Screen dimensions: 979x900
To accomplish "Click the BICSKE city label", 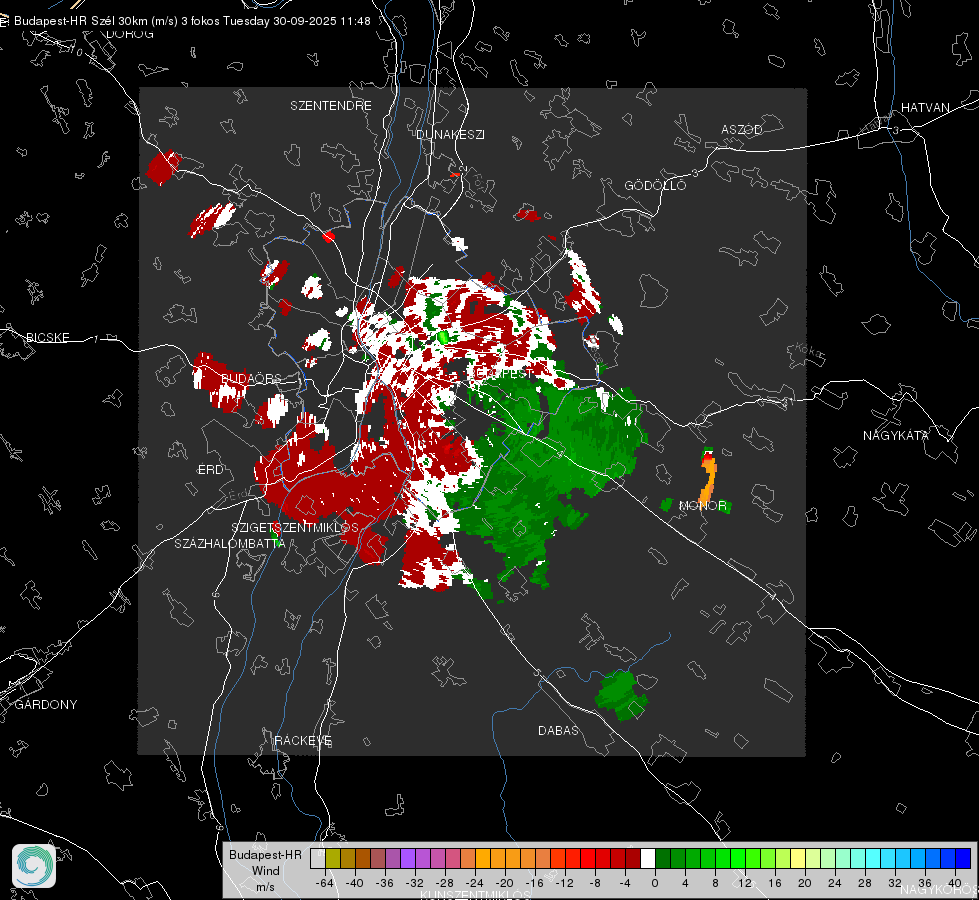I will (x=47, y=337).
